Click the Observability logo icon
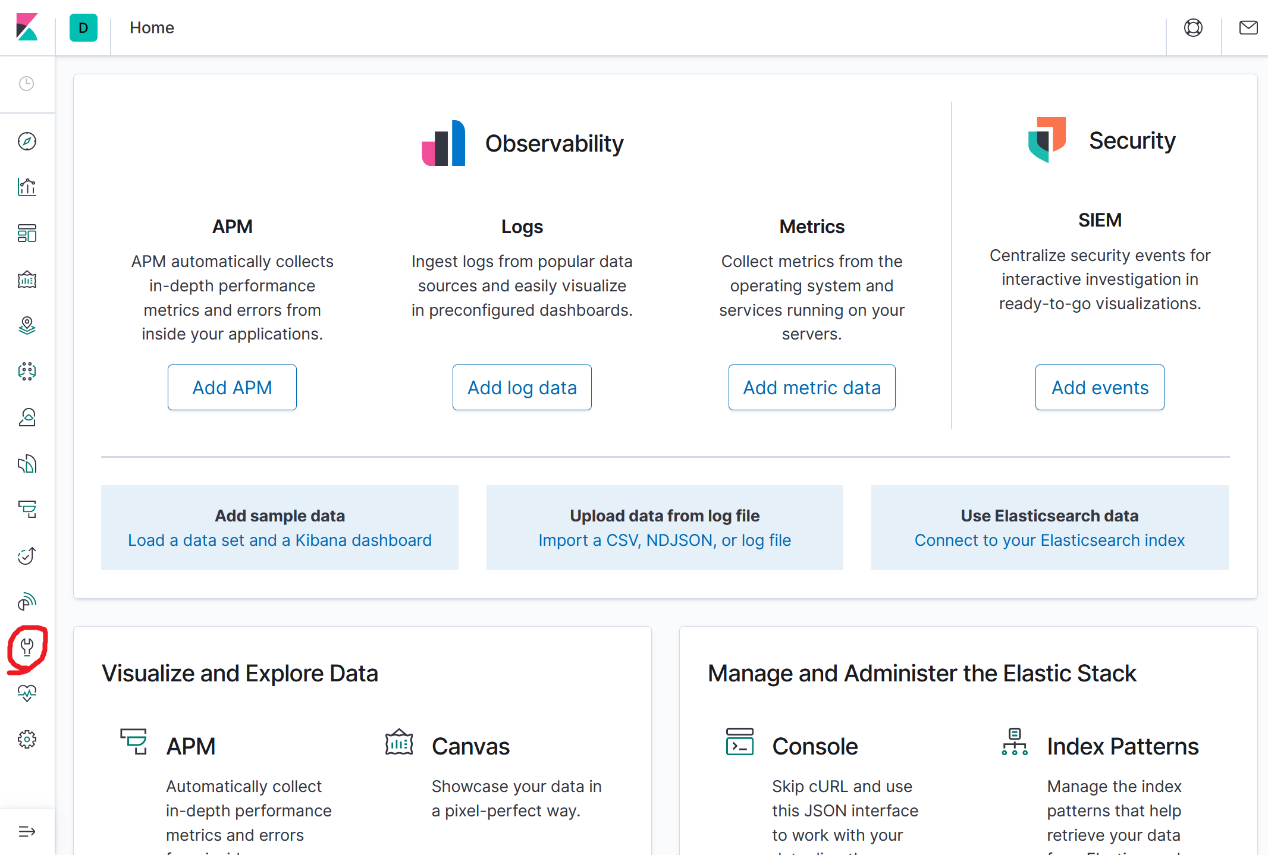This screenshot has width=1268, height=855. pyautogui.click(x=443, y=143)
